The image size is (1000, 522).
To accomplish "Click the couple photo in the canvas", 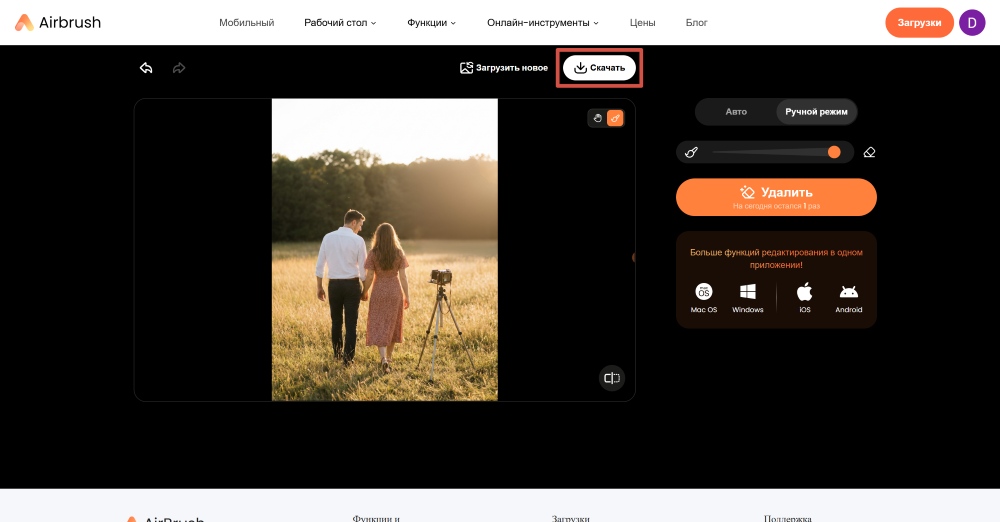I will point(385,250).
